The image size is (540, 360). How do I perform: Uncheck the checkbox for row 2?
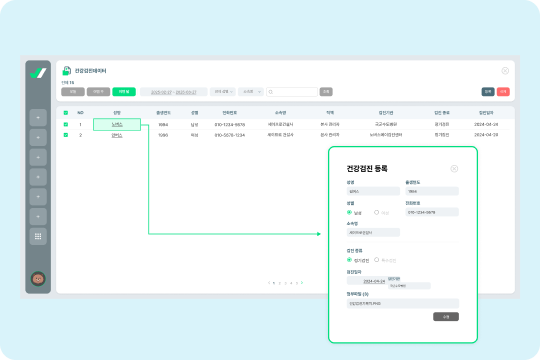[66, 135]
